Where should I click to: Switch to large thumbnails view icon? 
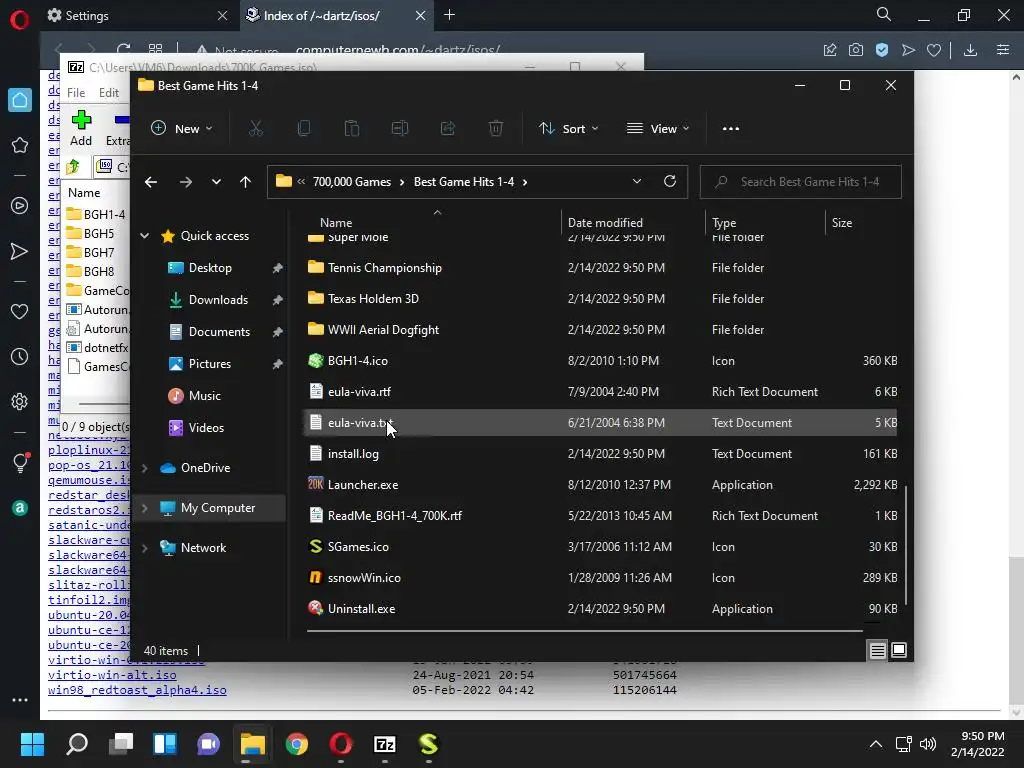click(x=899, y=650)
